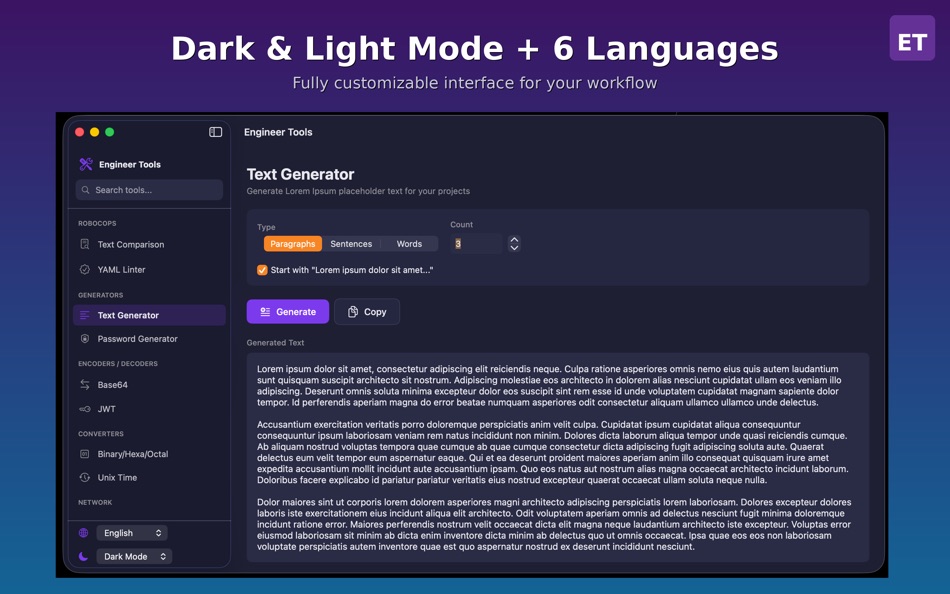Toggle Start with Lorem ipsum checkbox
The height and width of the screenshot is (594, 950).
click(x=262, y=270)
